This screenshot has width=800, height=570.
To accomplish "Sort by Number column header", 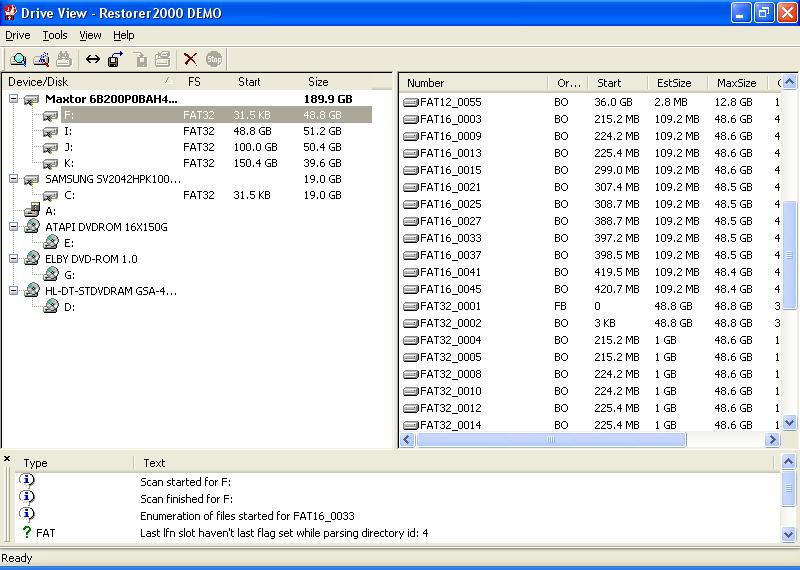I will [x=474, y=83].
